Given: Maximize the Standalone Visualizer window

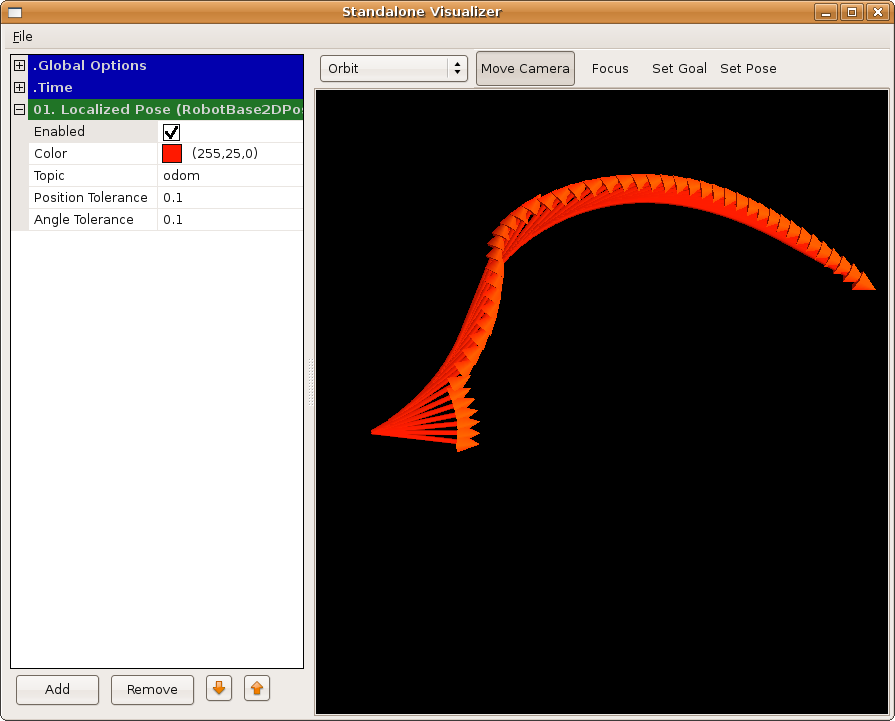Looking at the screenshot, I should tap(852, 12).
